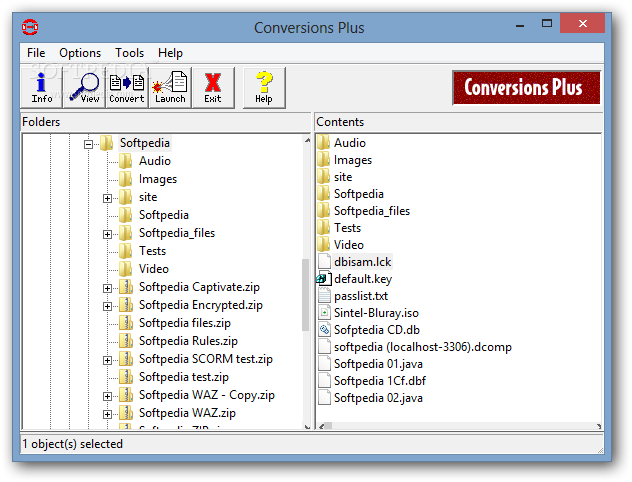Close the Conversions Plus window

pos(582,23)
